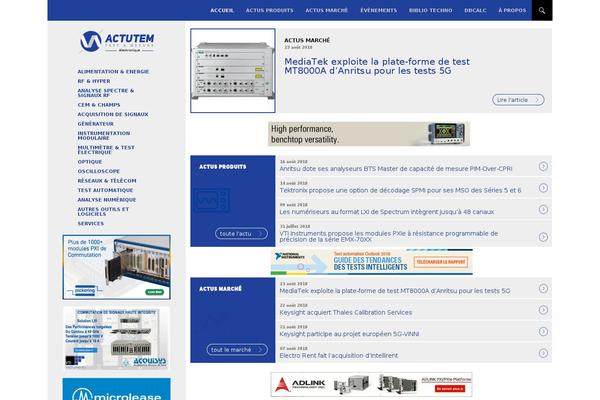Open Réseaux & Télécom category
Image resolution: width=600 pixels, height=400 pixels.
click(x=107, y=181)
